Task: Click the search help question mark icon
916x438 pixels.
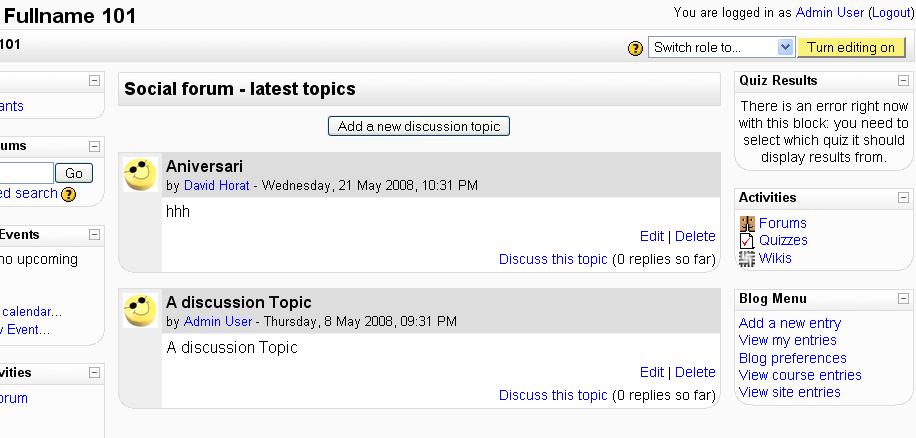Action: point(68,194)
